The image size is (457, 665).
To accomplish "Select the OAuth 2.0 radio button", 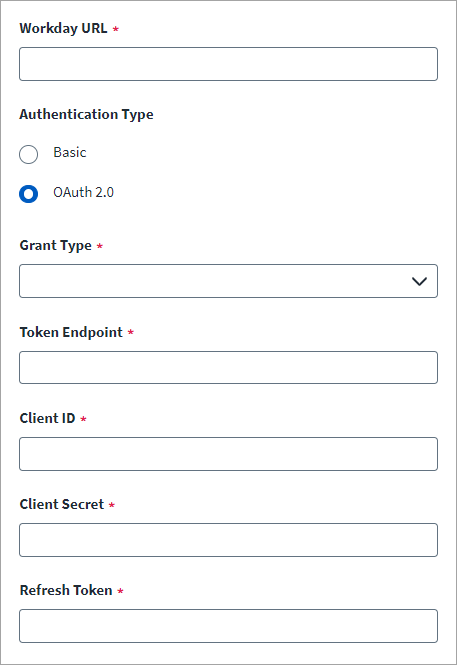I will [28, 194].
